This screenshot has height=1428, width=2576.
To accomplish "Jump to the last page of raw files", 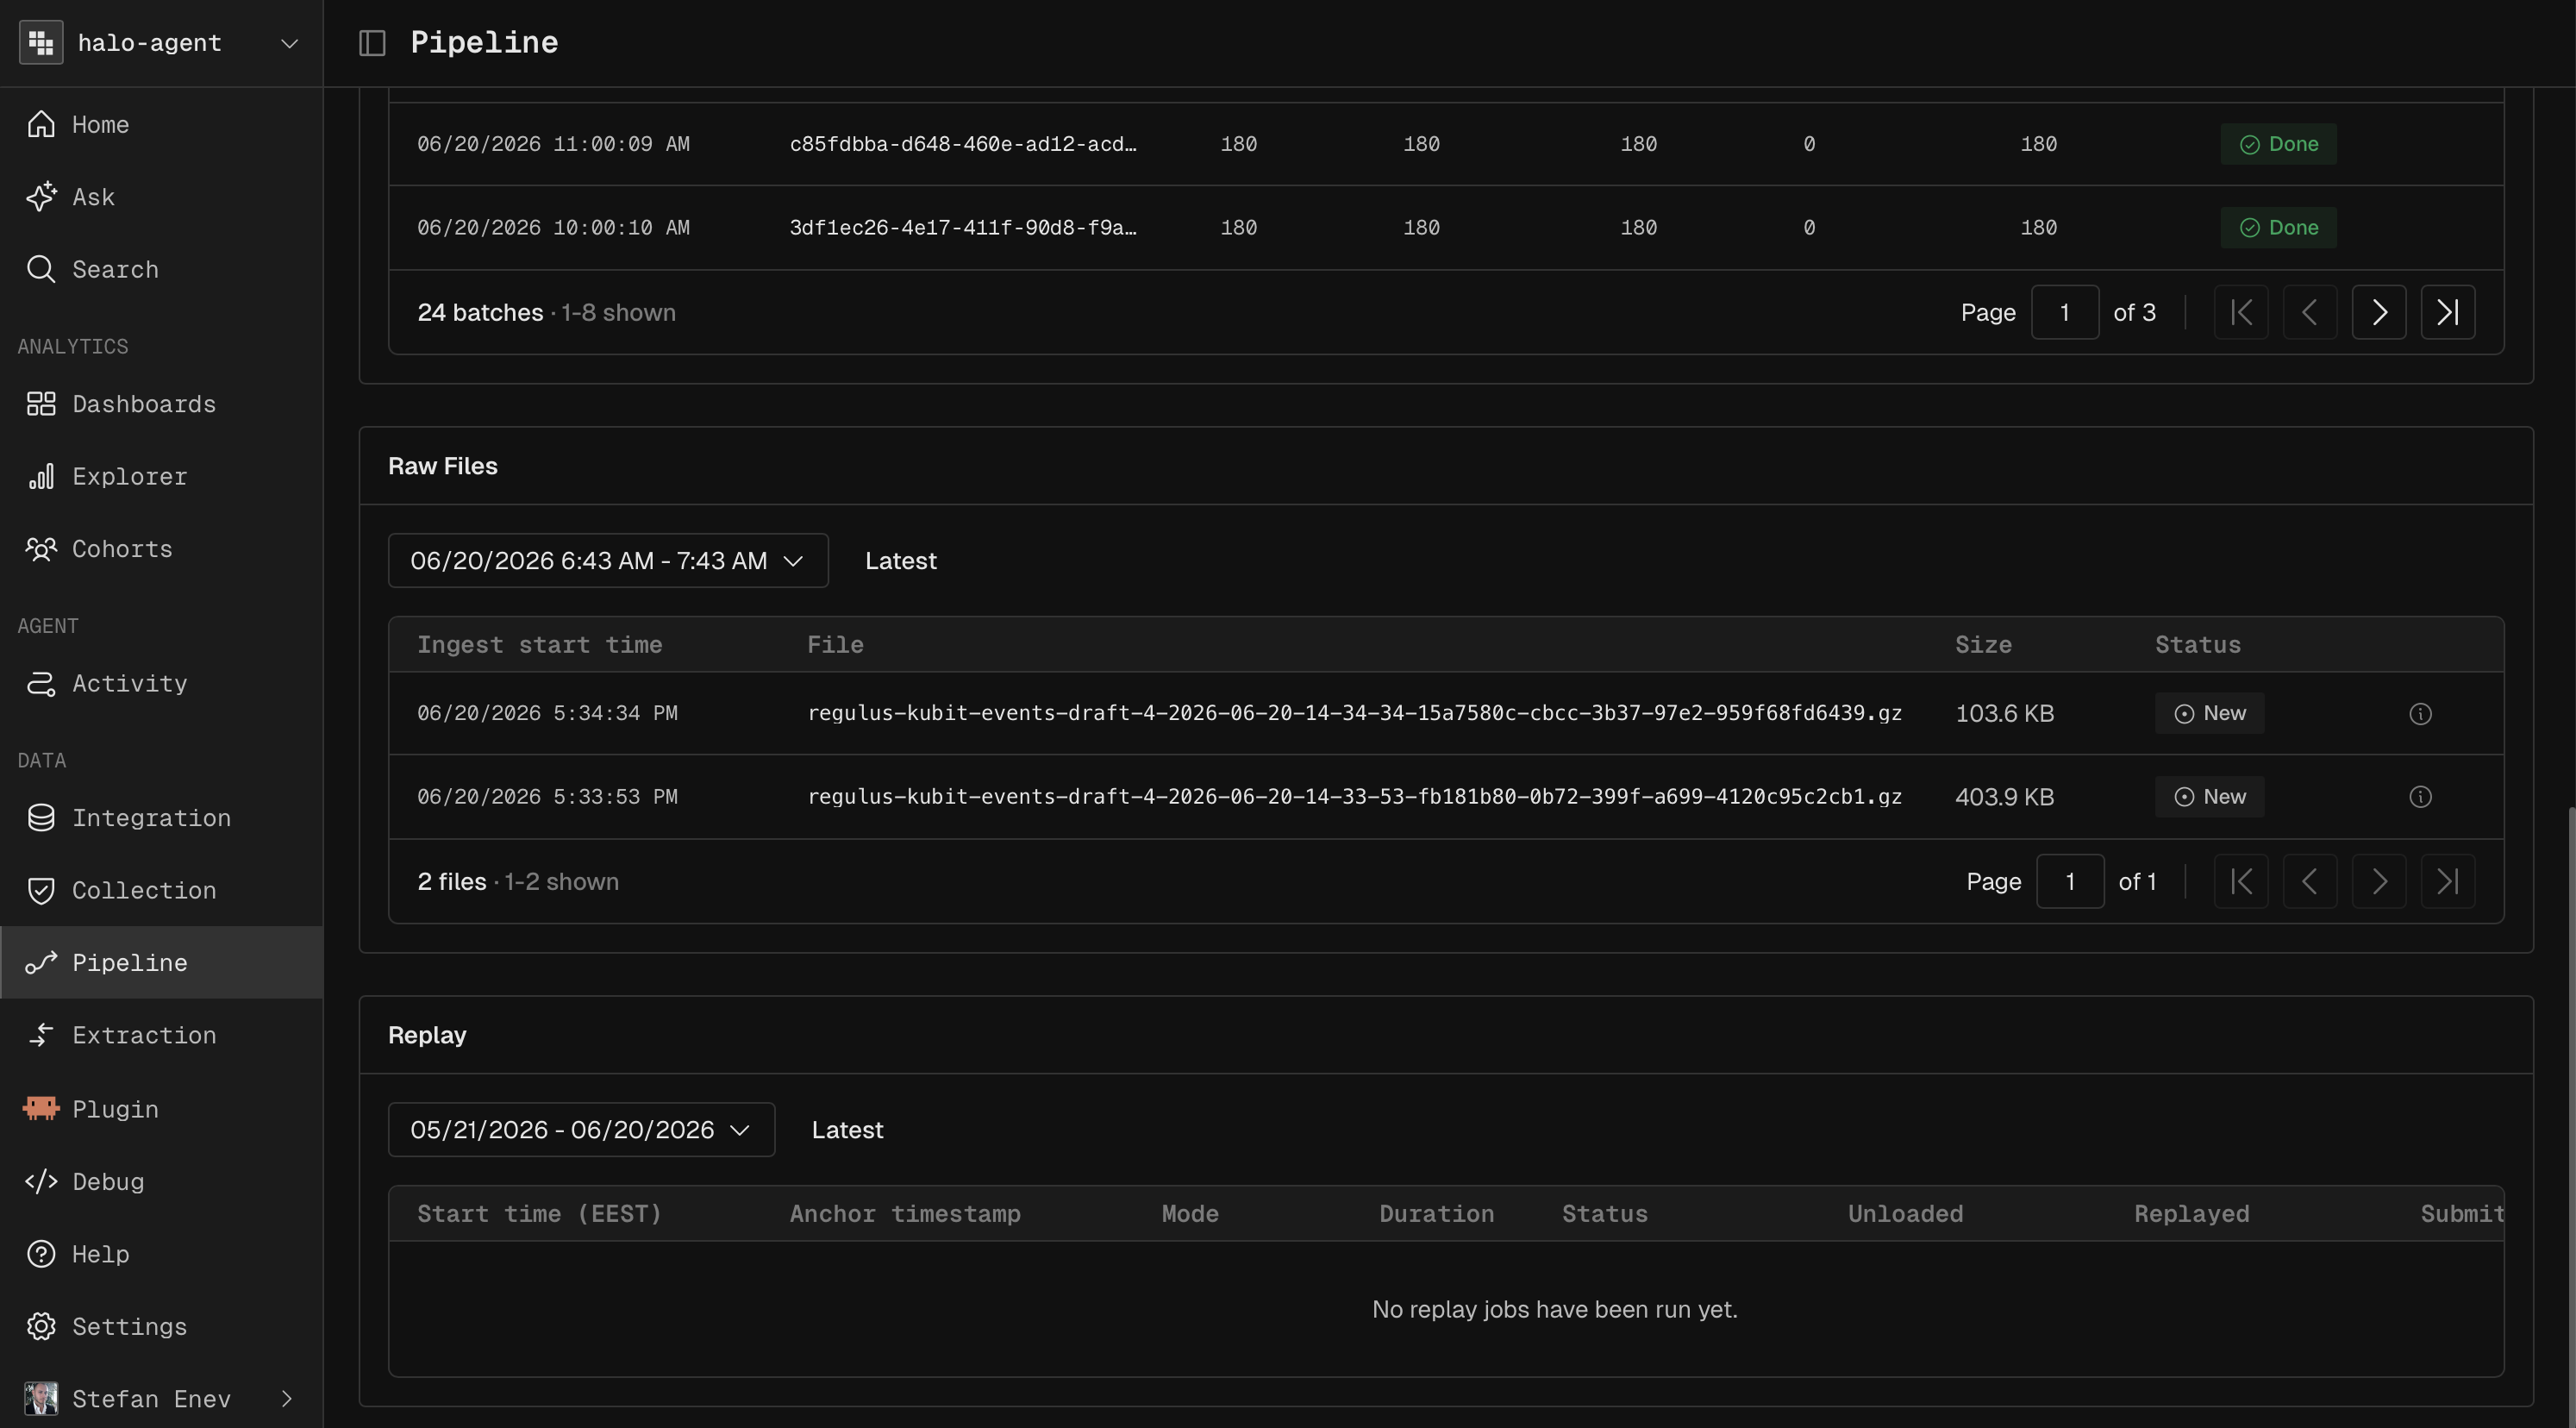I will pyautogui.click(x=2448, y=882).
